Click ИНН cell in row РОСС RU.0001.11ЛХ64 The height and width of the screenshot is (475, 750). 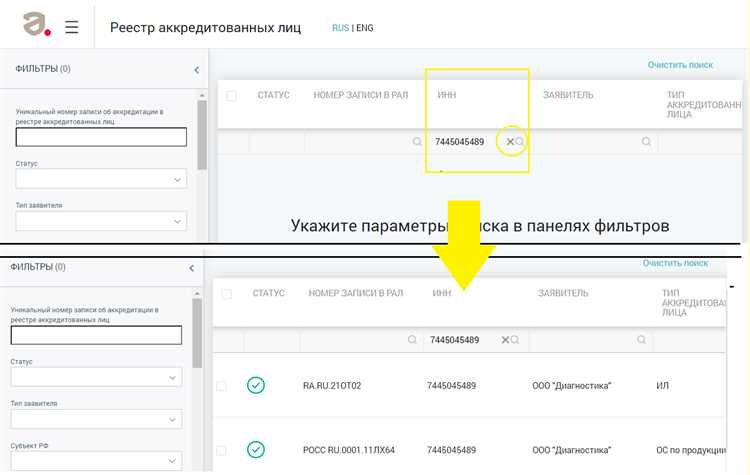pyautogui.click(x=451, y=450)
